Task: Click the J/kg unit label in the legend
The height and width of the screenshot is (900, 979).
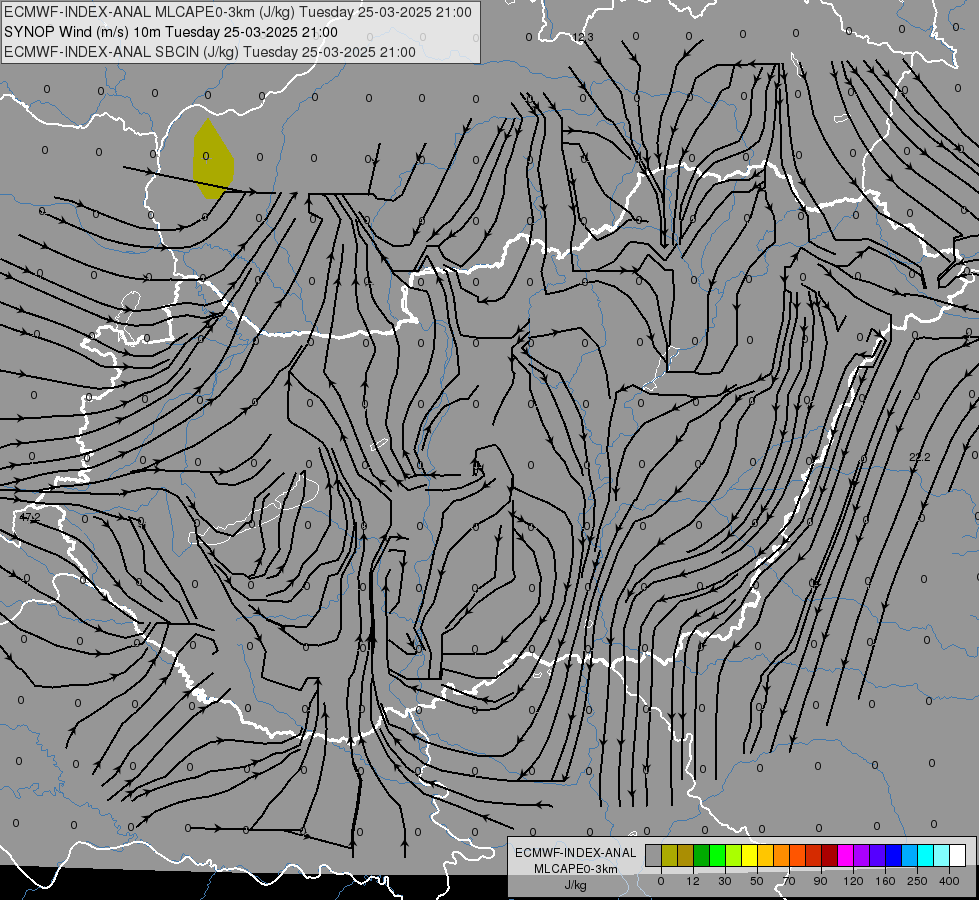Action: click(575, 885)
